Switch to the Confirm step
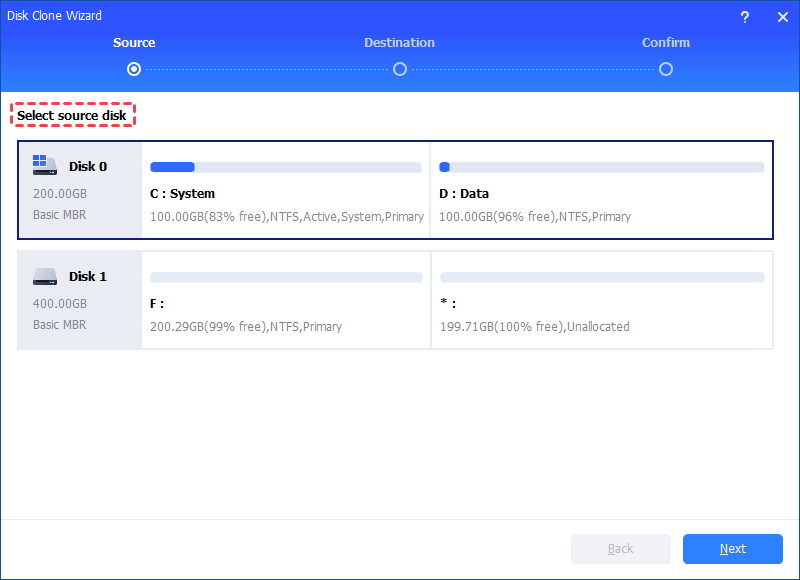The width and height of the screenshot is (800, 580). pyautogui.click(x=665, y=42)
